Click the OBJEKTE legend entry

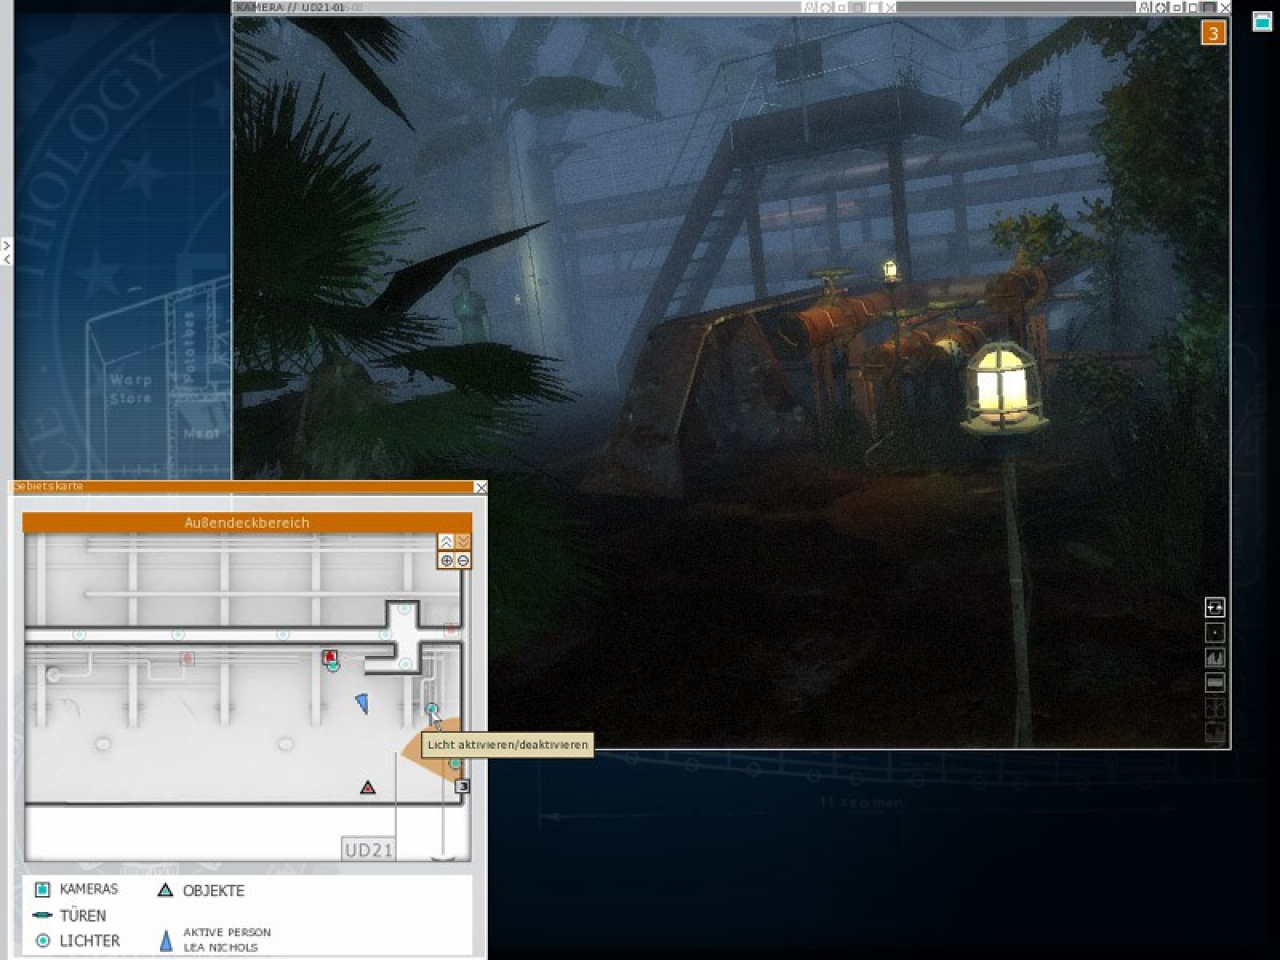pyautogui.click(x=201, y=890)
